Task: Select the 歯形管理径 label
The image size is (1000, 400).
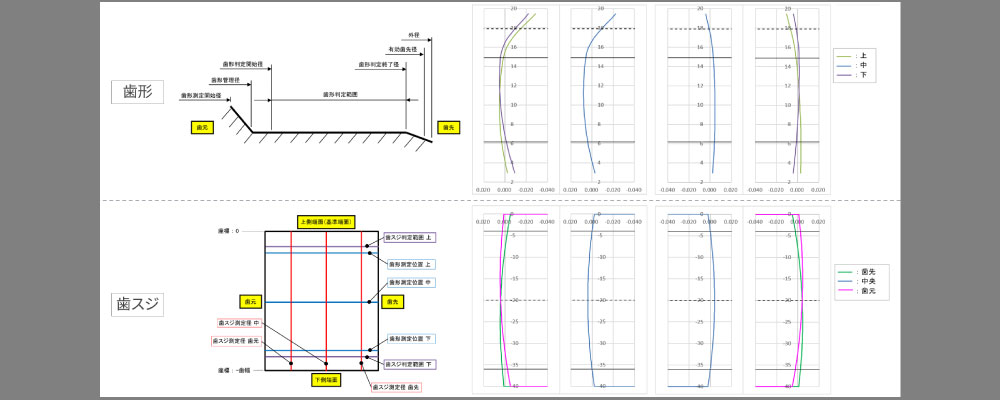Action: 224,80
